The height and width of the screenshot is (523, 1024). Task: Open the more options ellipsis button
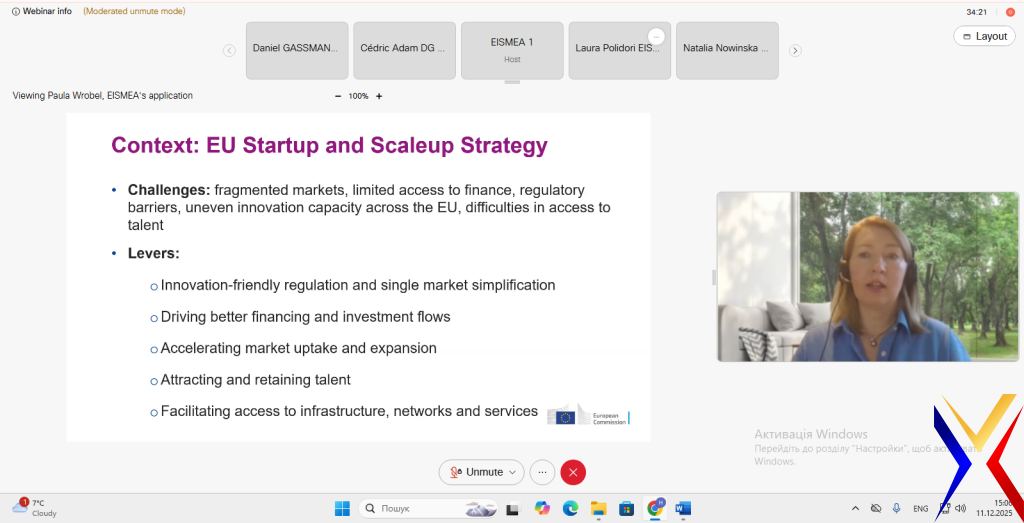click(542, 472)
